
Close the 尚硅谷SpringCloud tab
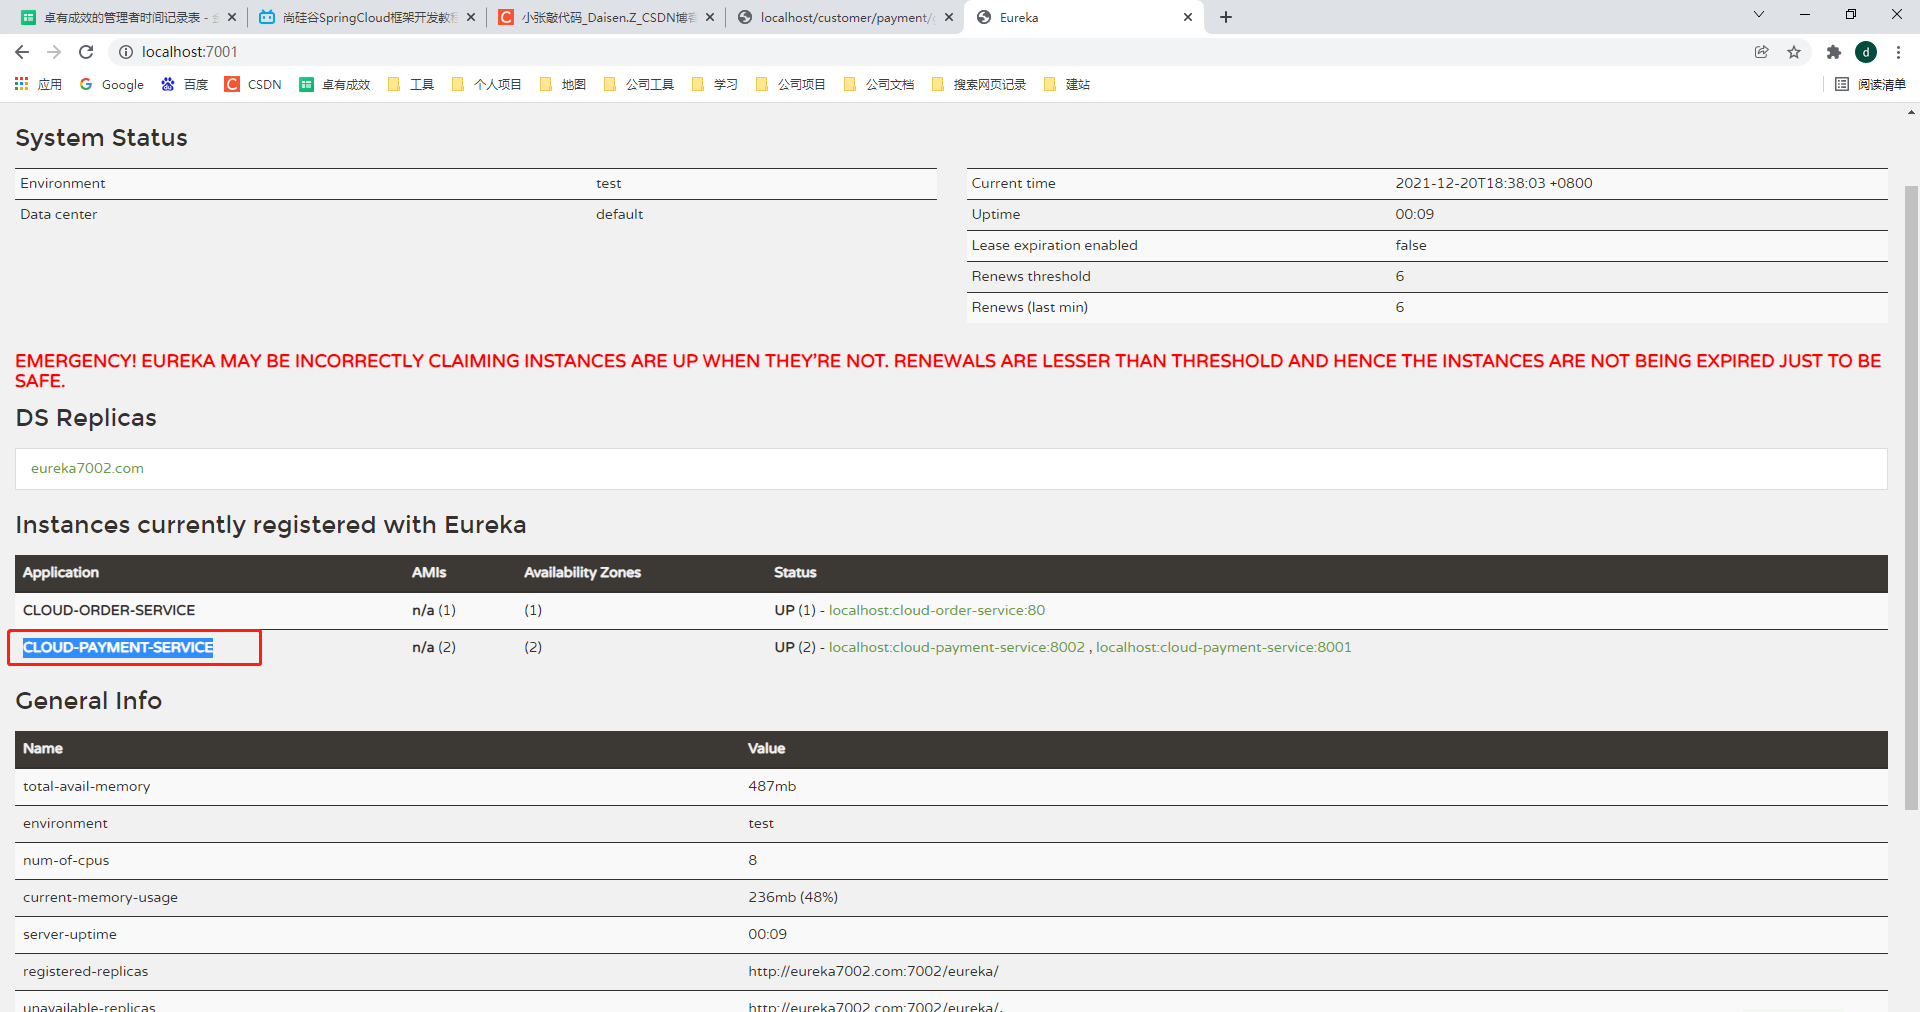tap(471, 17)
